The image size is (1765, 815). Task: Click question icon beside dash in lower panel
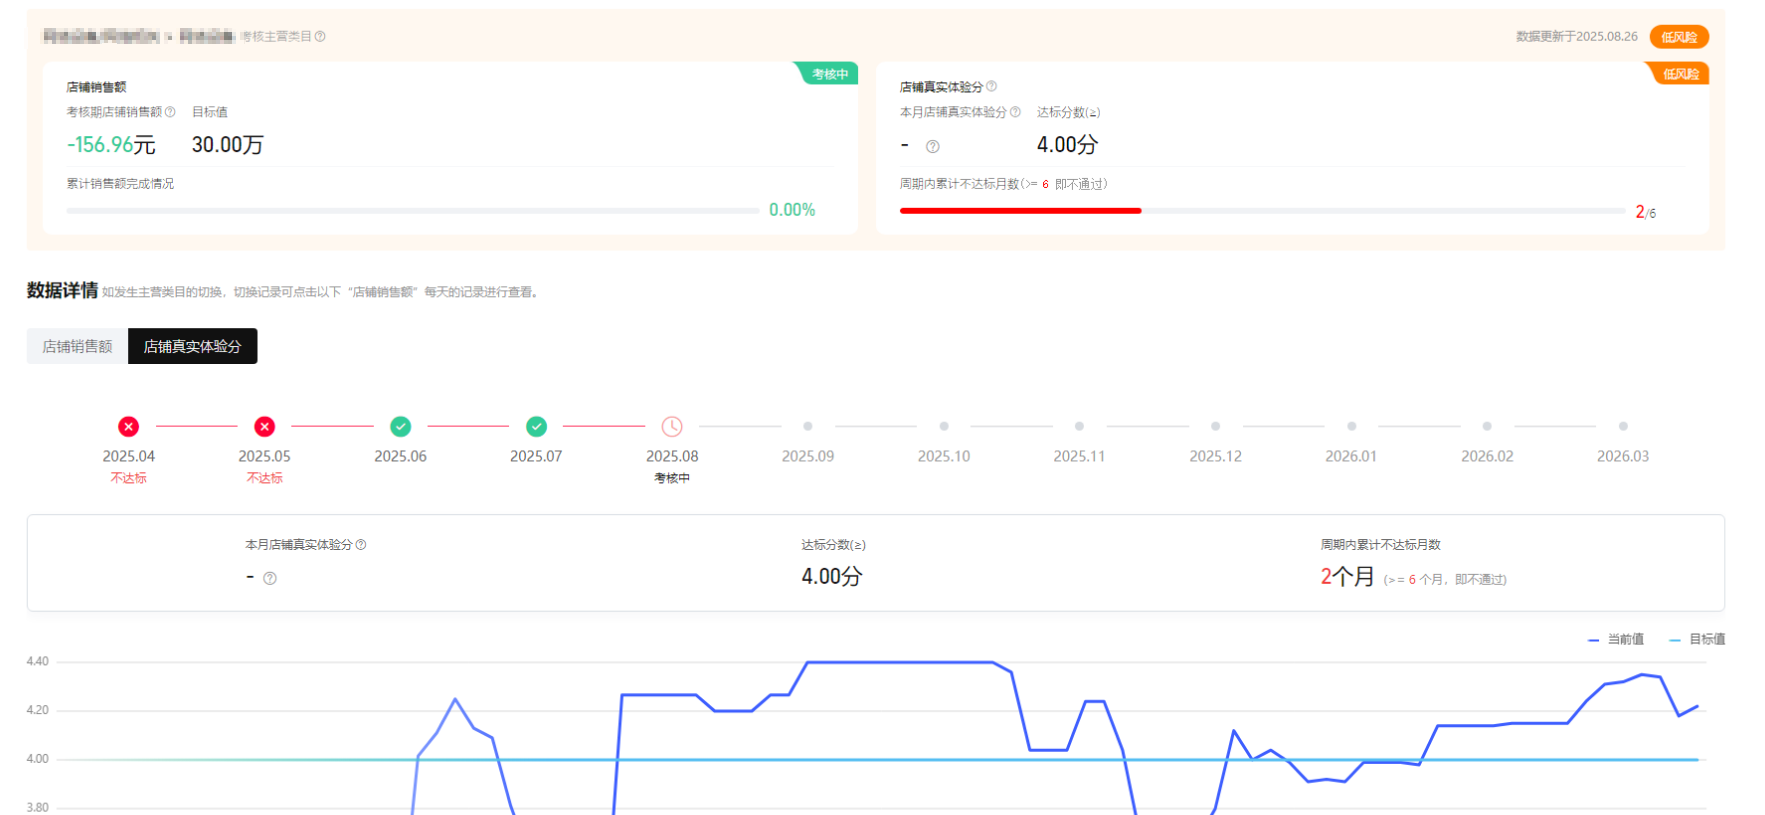(x=269, y=578)
